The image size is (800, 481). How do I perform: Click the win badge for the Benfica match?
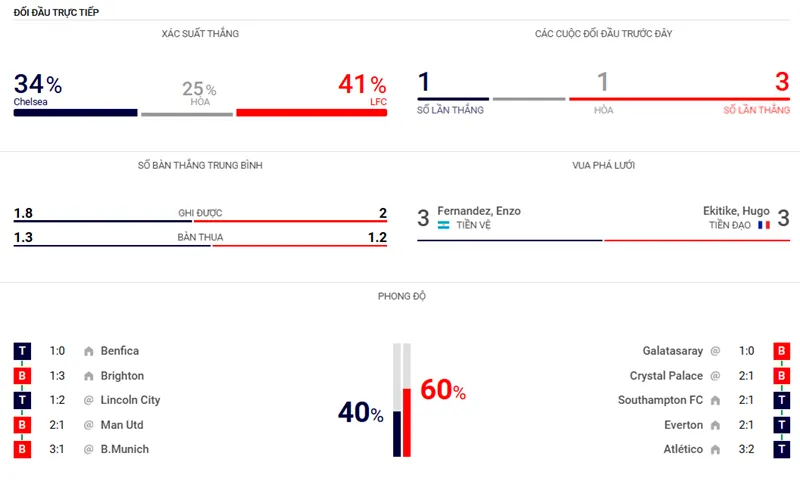coord(22,351)
